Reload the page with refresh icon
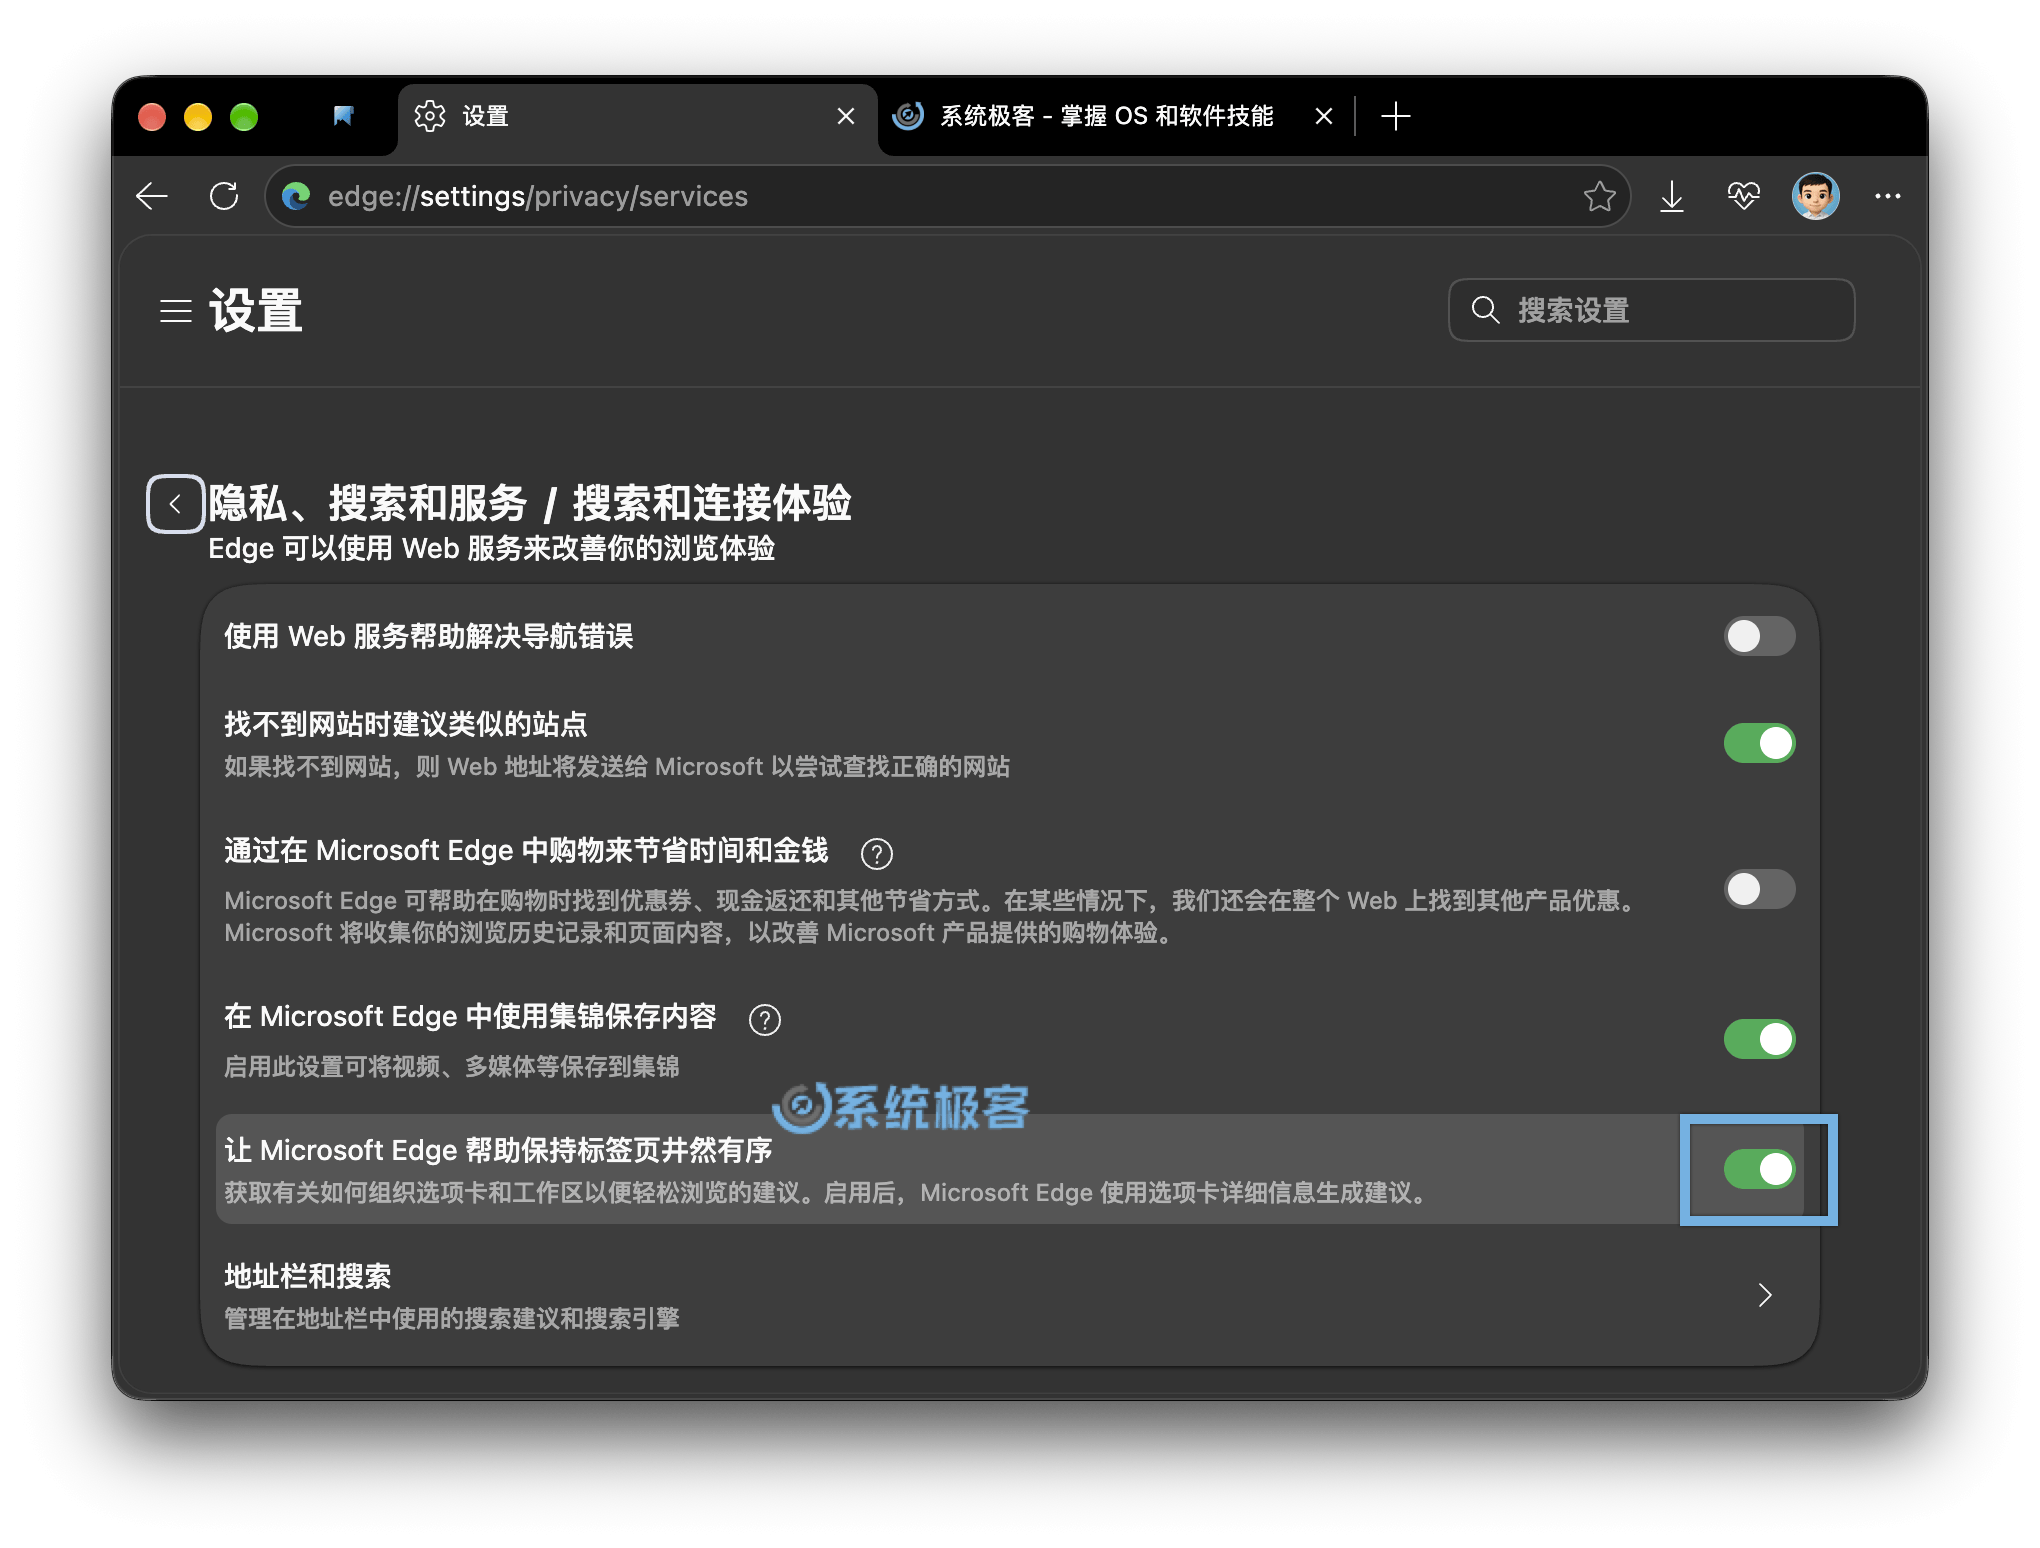The width and height of the screenshot is (2040, 1548). point(224,196)
